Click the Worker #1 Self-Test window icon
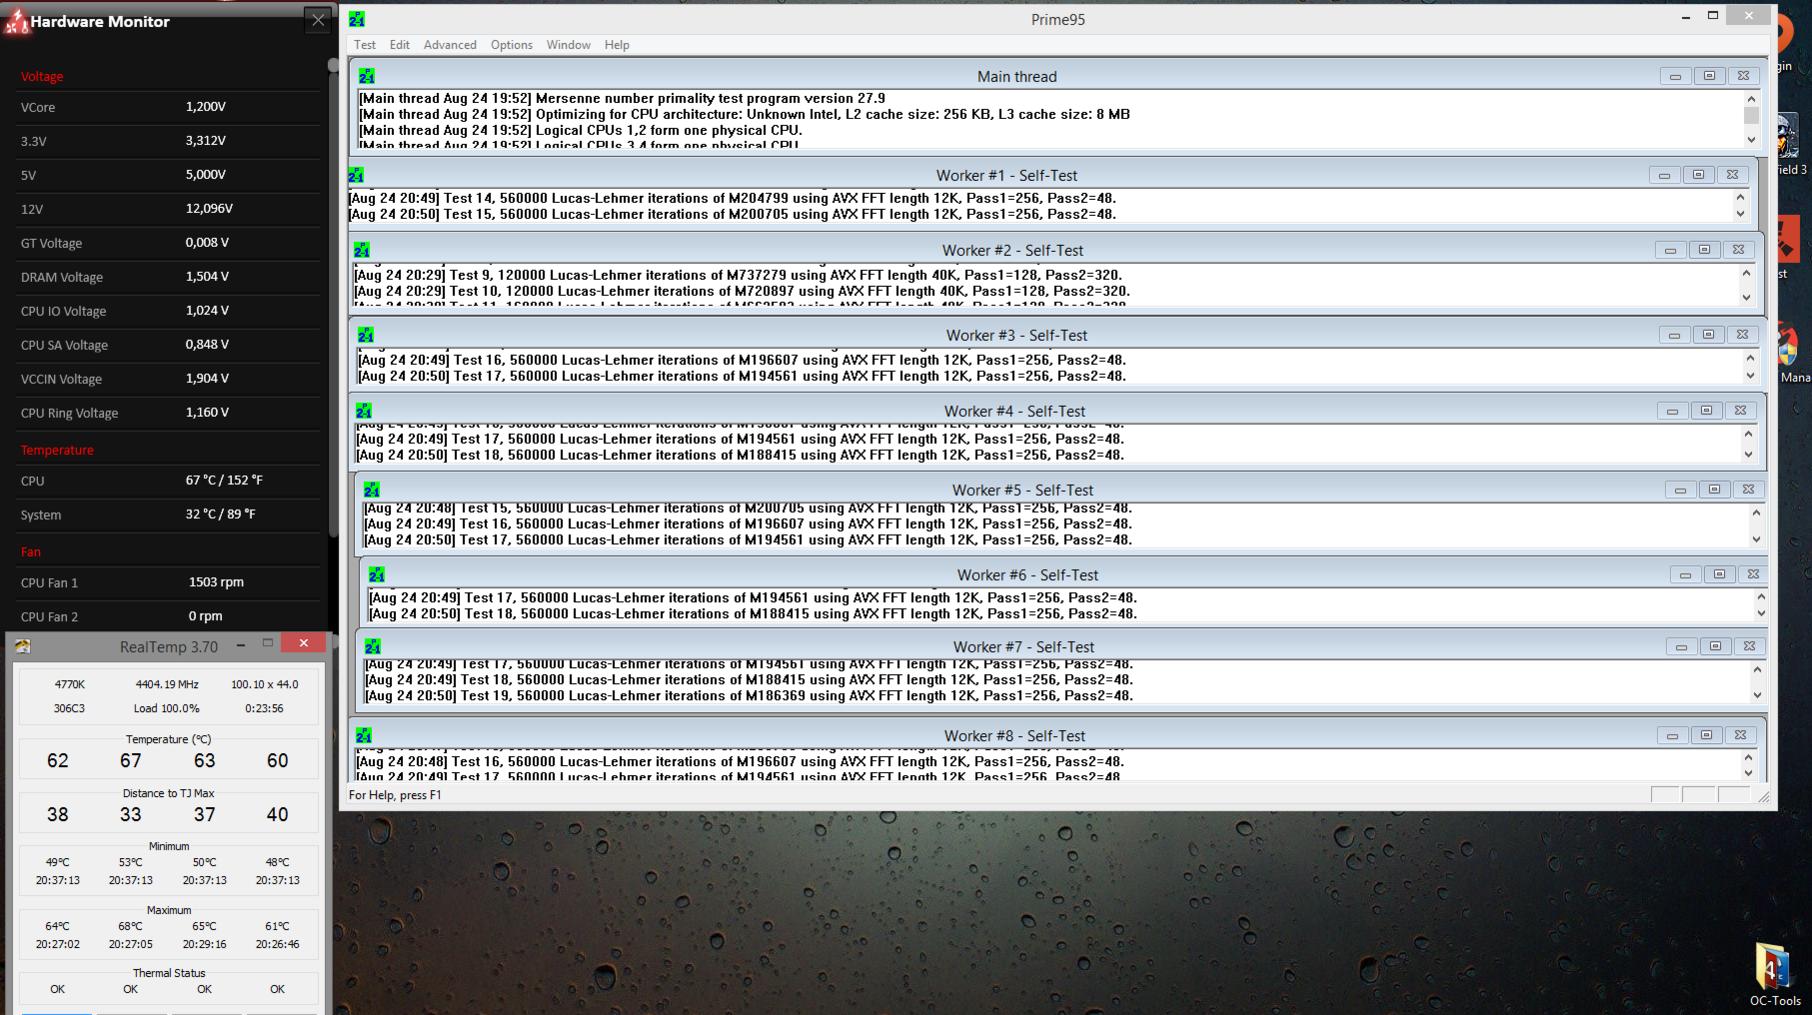Screen dimensions: 1812x1015 point(356,175)
